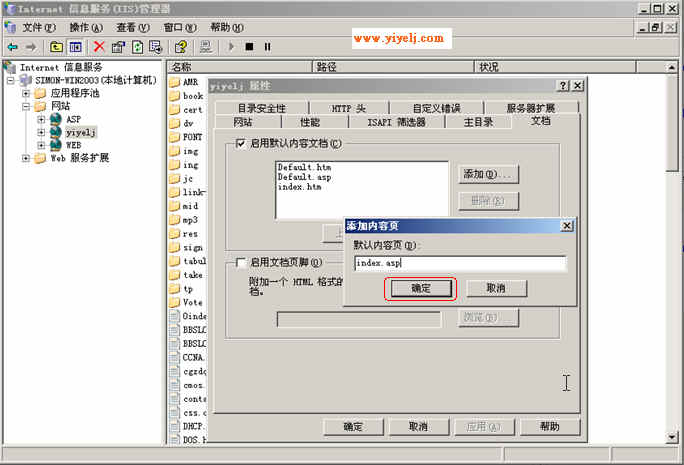
Task: Click the 默认内容页 text input field
Action: pos(460,264)
